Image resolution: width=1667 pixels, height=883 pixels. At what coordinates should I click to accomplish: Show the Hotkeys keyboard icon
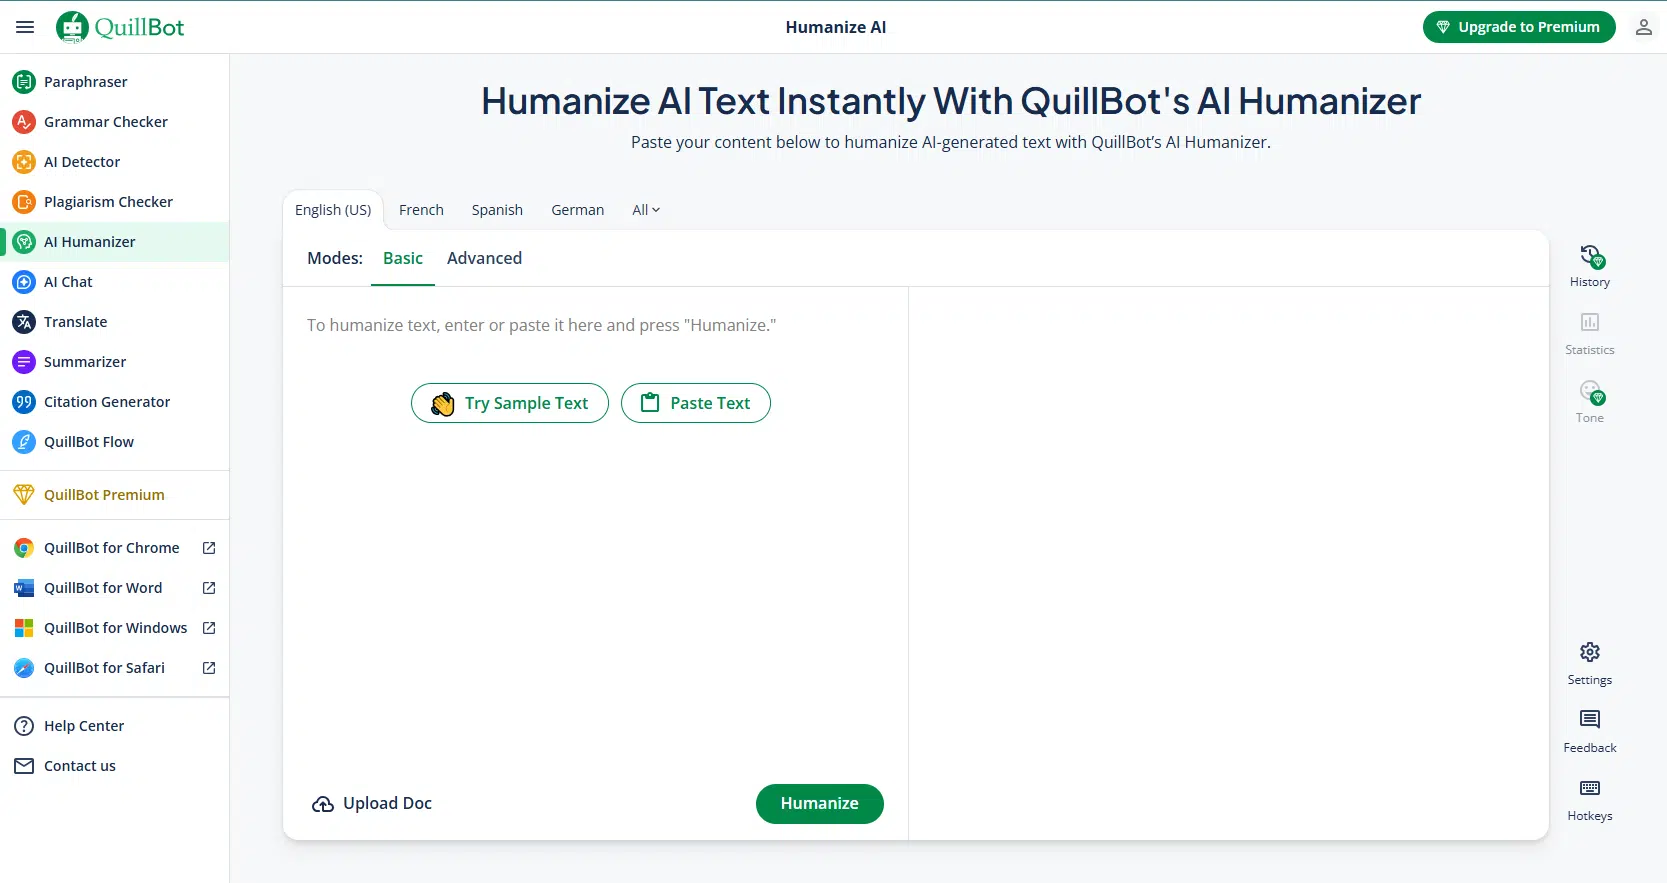click(x=1590, y=788)
